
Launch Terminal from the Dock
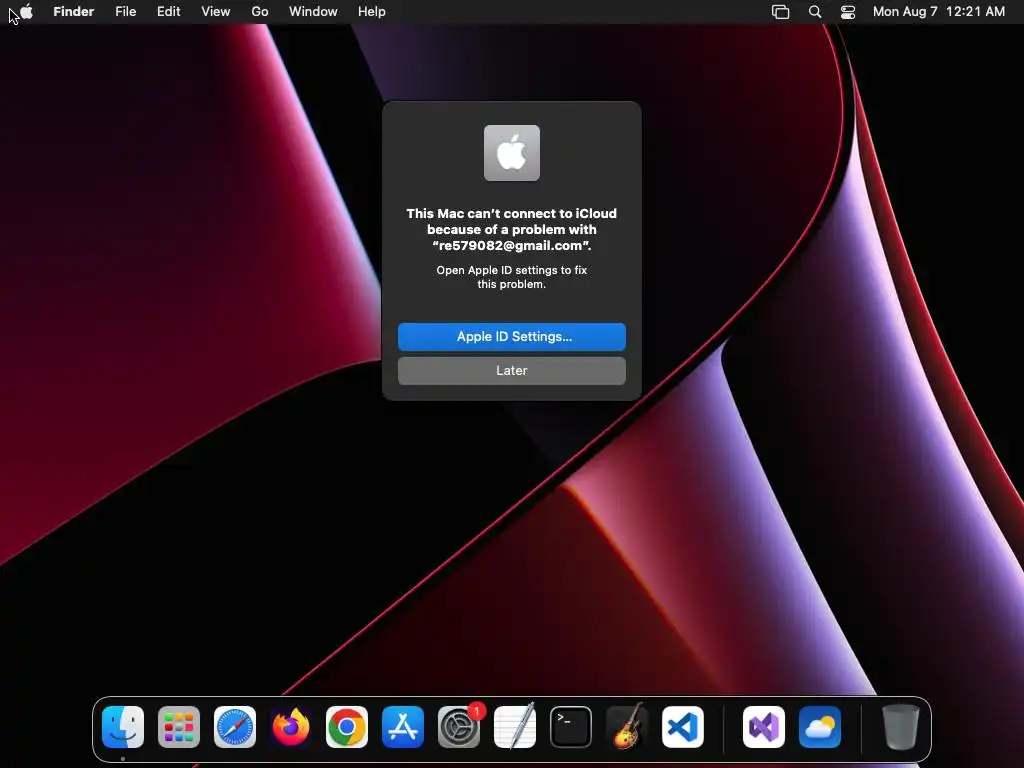tap(571, 727)
